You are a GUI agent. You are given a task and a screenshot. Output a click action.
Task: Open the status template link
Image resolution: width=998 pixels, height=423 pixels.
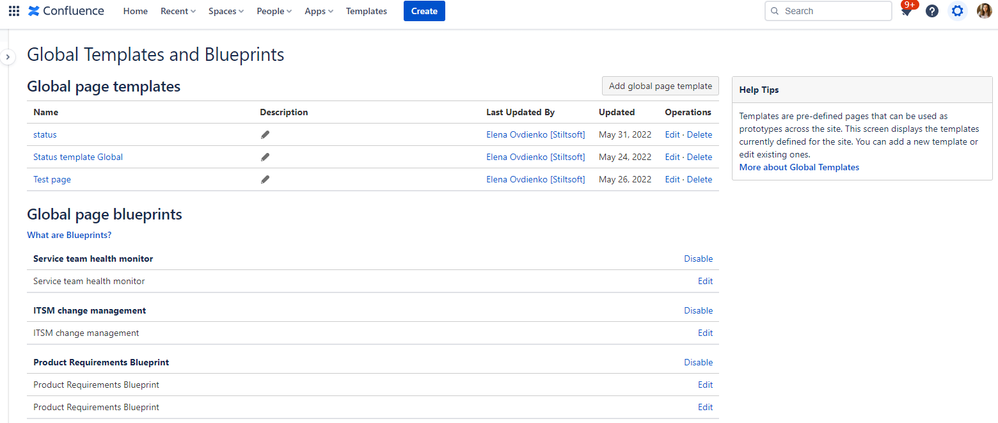click(x=45, y=135)
